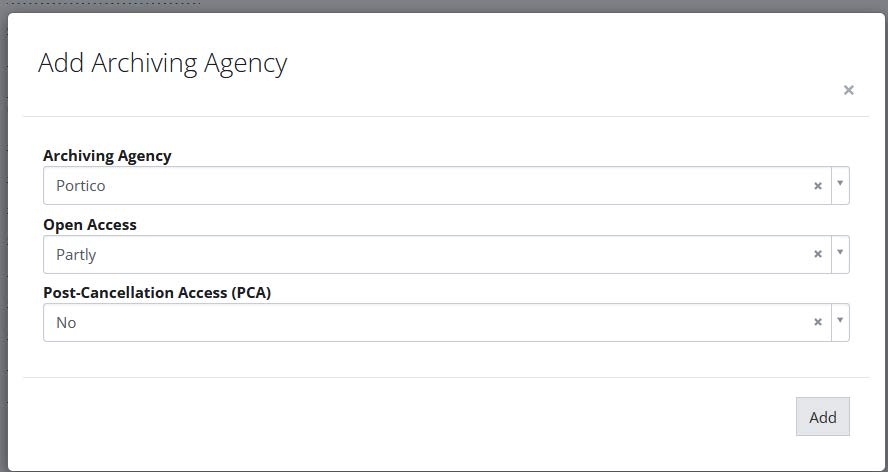This screenshot has height=472, width=888.
Task: Open the Open Access dropdown arrow
Action: (x=840, y=254)
